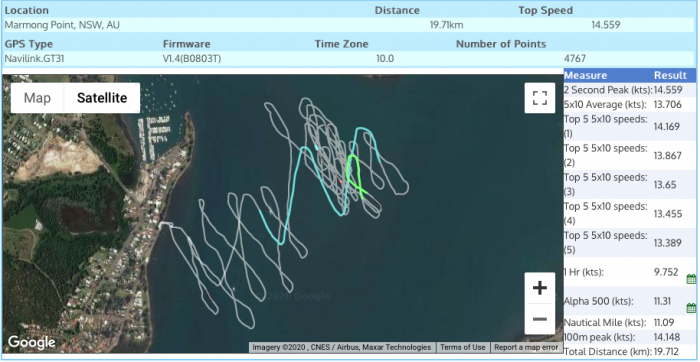
Task: Click the Measure column header
Action: click(585, 75)
